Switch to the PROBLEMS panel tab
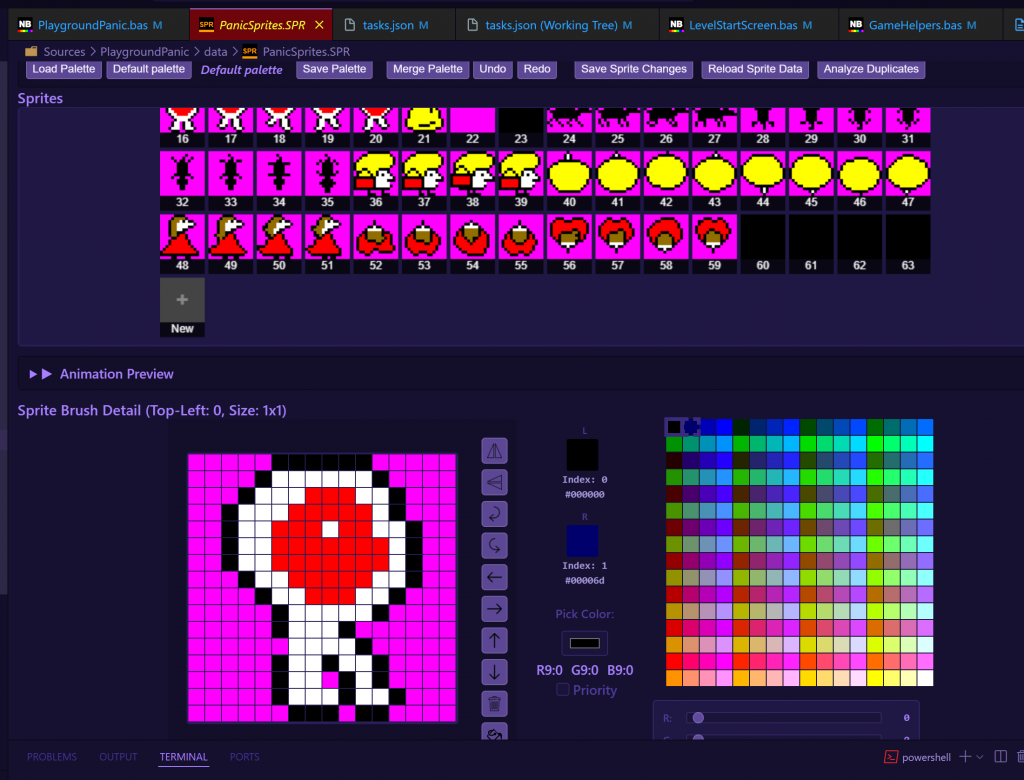Viewport: 1024px width, 780px height. 51,757
